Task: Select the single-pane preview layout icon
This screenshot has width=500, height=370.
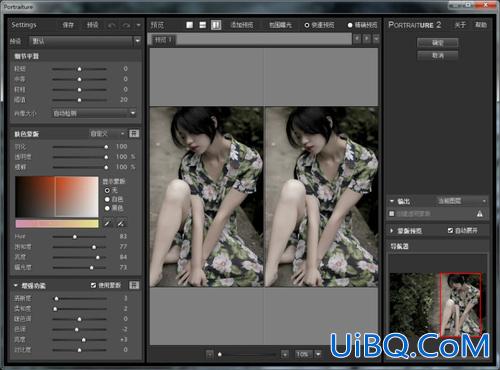Action: (189, 25)
